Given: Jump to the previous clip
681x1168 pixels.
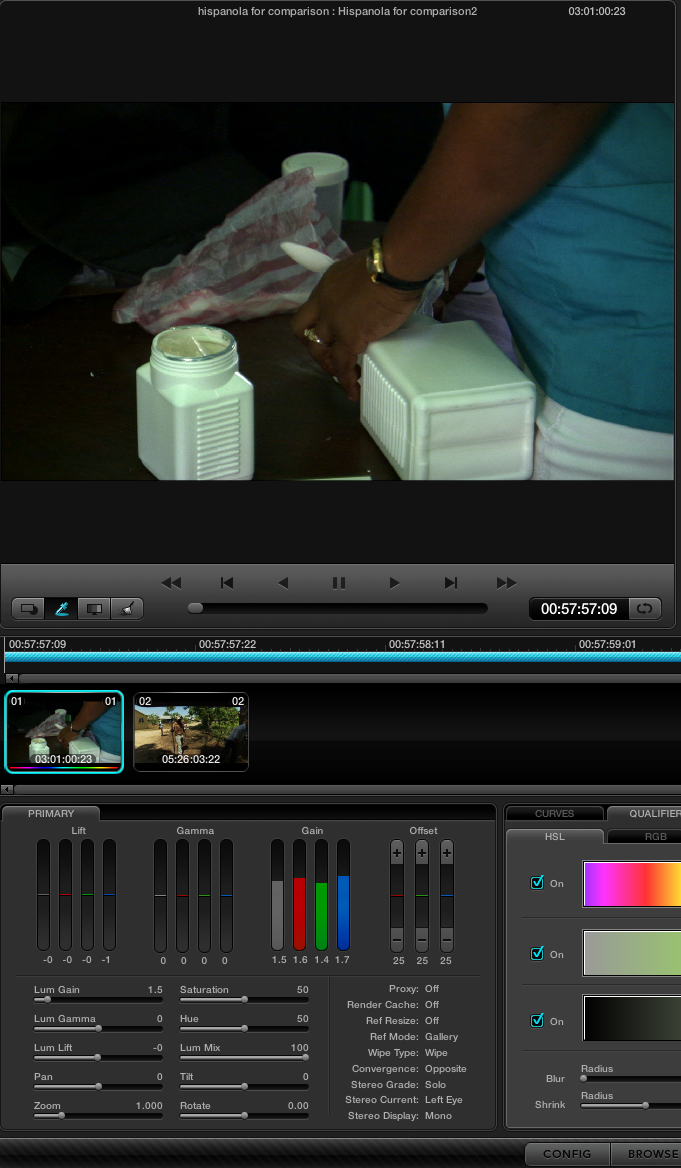Looking at the screenshot, I should pos(227,583).
